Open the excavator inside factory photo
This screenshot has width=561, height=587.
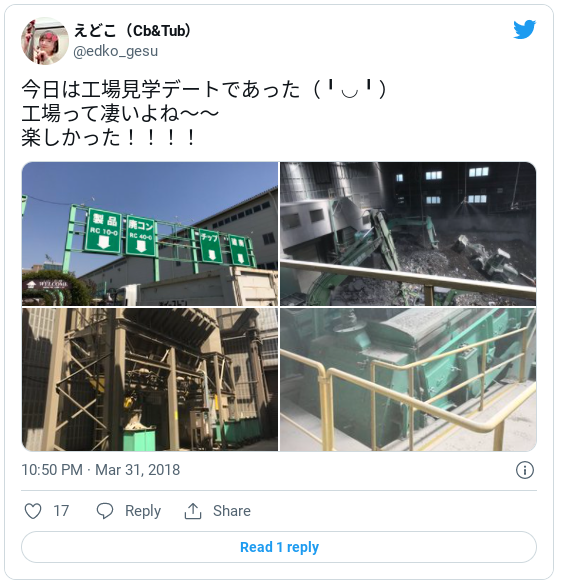click(408, 234)
